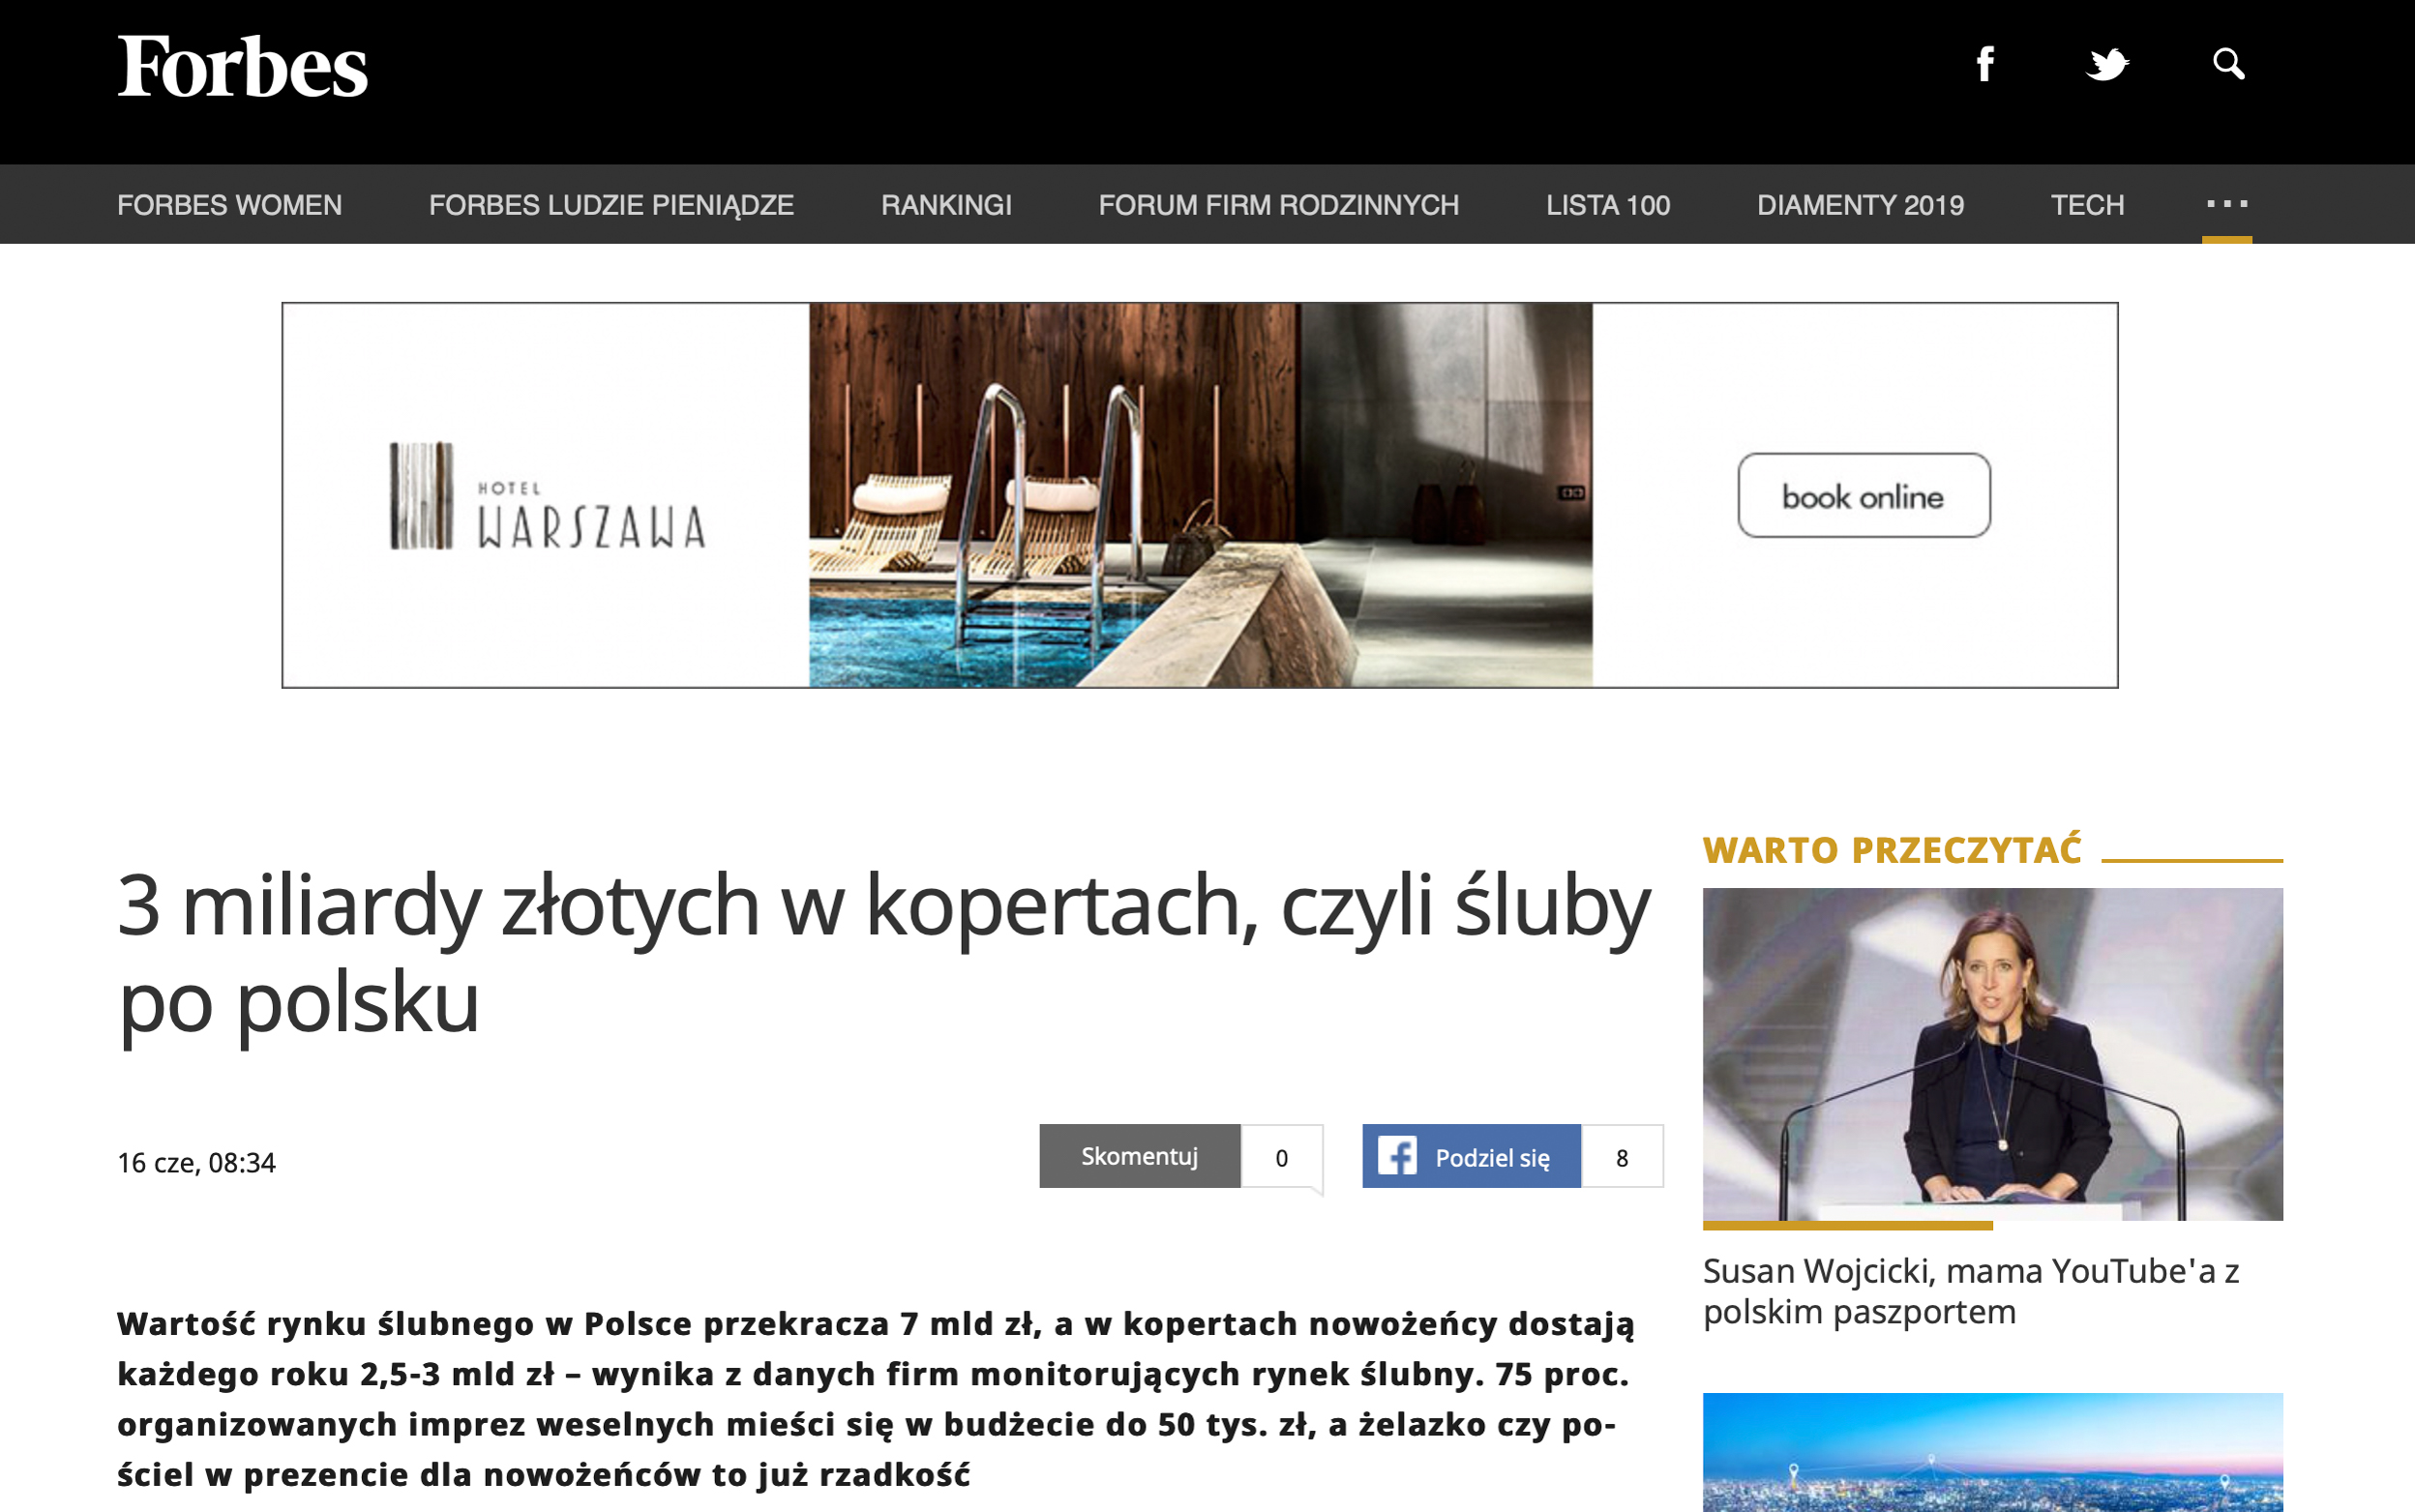The height and width of the screenshot is (1512, 2415).
Task: Go to Rankingi menu item
Action: tap(946, 205)
